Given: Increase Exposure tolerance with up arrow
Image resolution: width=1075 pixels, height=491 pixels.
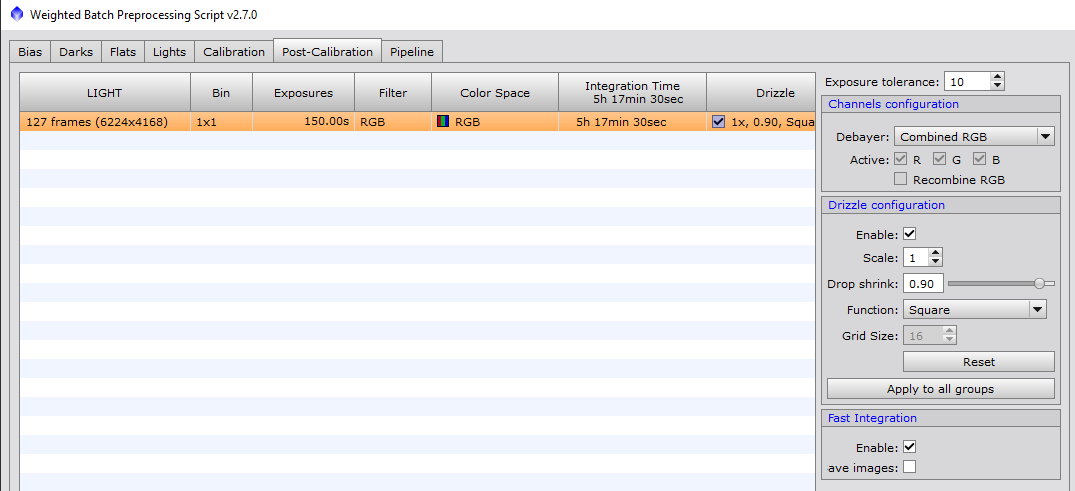Looking at the screenshot, I should tap(997, 77).
